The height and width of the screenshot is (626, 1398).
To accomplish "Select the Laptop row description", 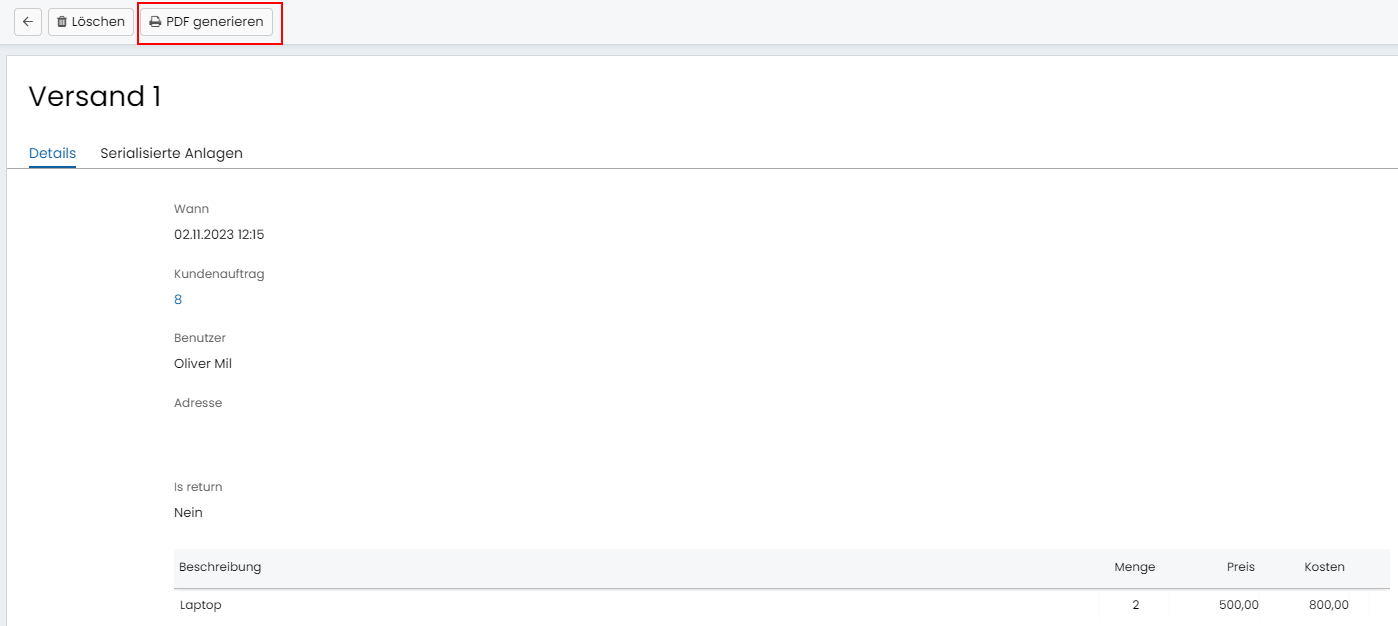I will point(201,605).
